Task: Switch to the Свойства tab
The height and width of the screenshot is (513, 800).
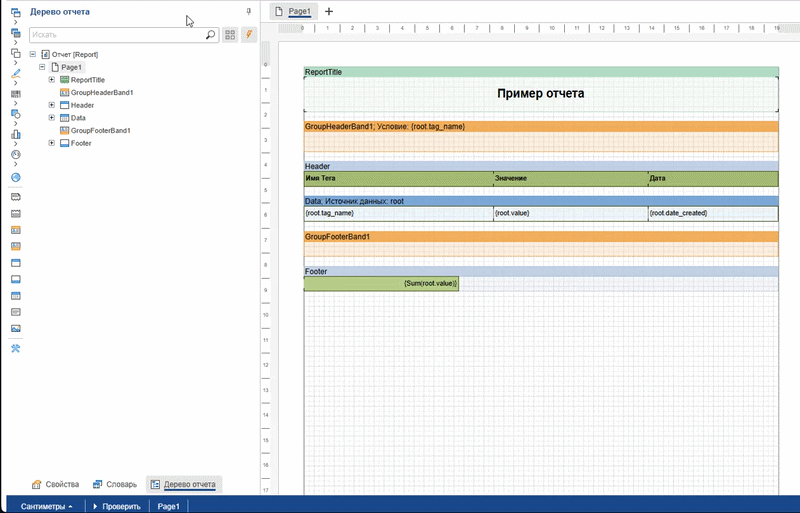Action: [54, 484]
